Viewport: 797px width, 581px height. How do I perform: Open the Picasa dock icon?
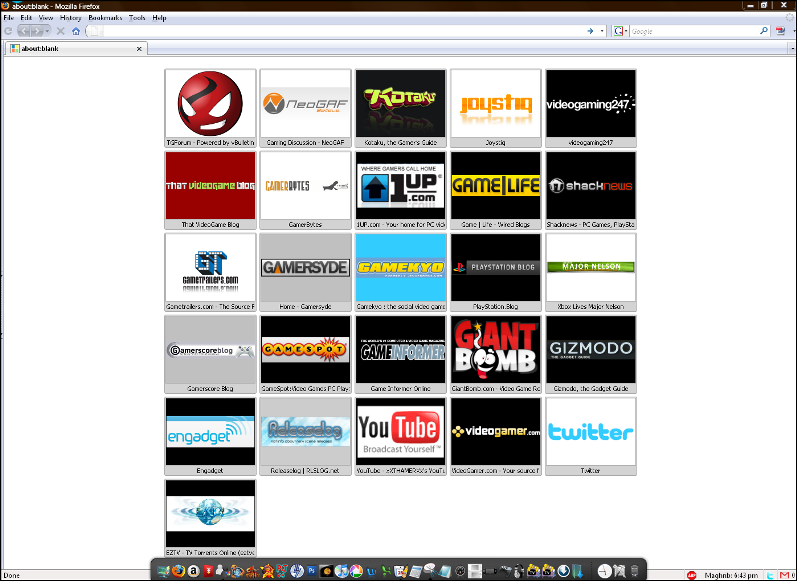(356, 571)
